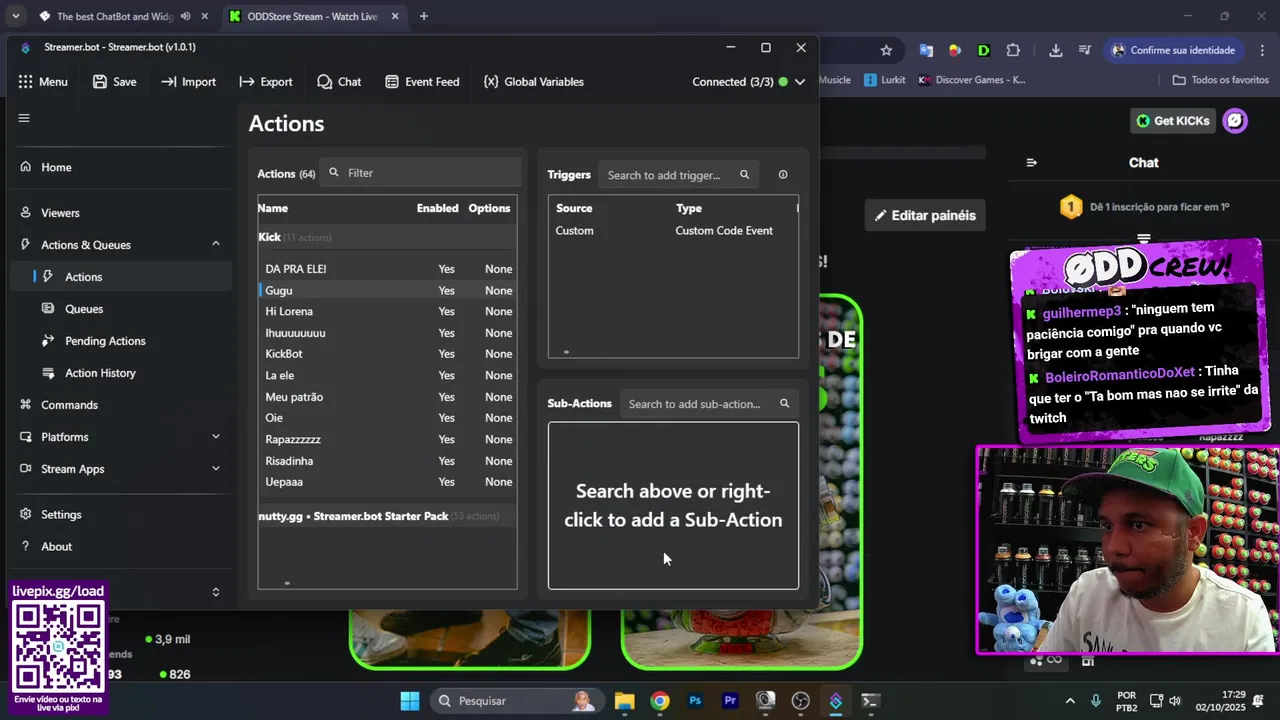This screenshot has width=1280, height=720.
Task: Click Import in the toolbar
Action: click(188, 82)
